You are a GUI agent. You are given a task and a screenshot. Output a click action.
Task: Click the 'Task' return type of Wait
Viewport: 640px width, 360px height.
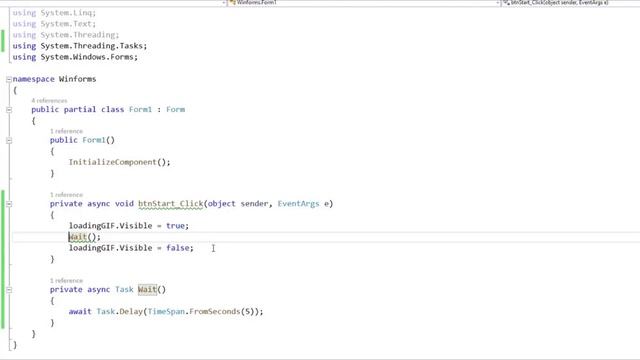click(x=124, y=289)
